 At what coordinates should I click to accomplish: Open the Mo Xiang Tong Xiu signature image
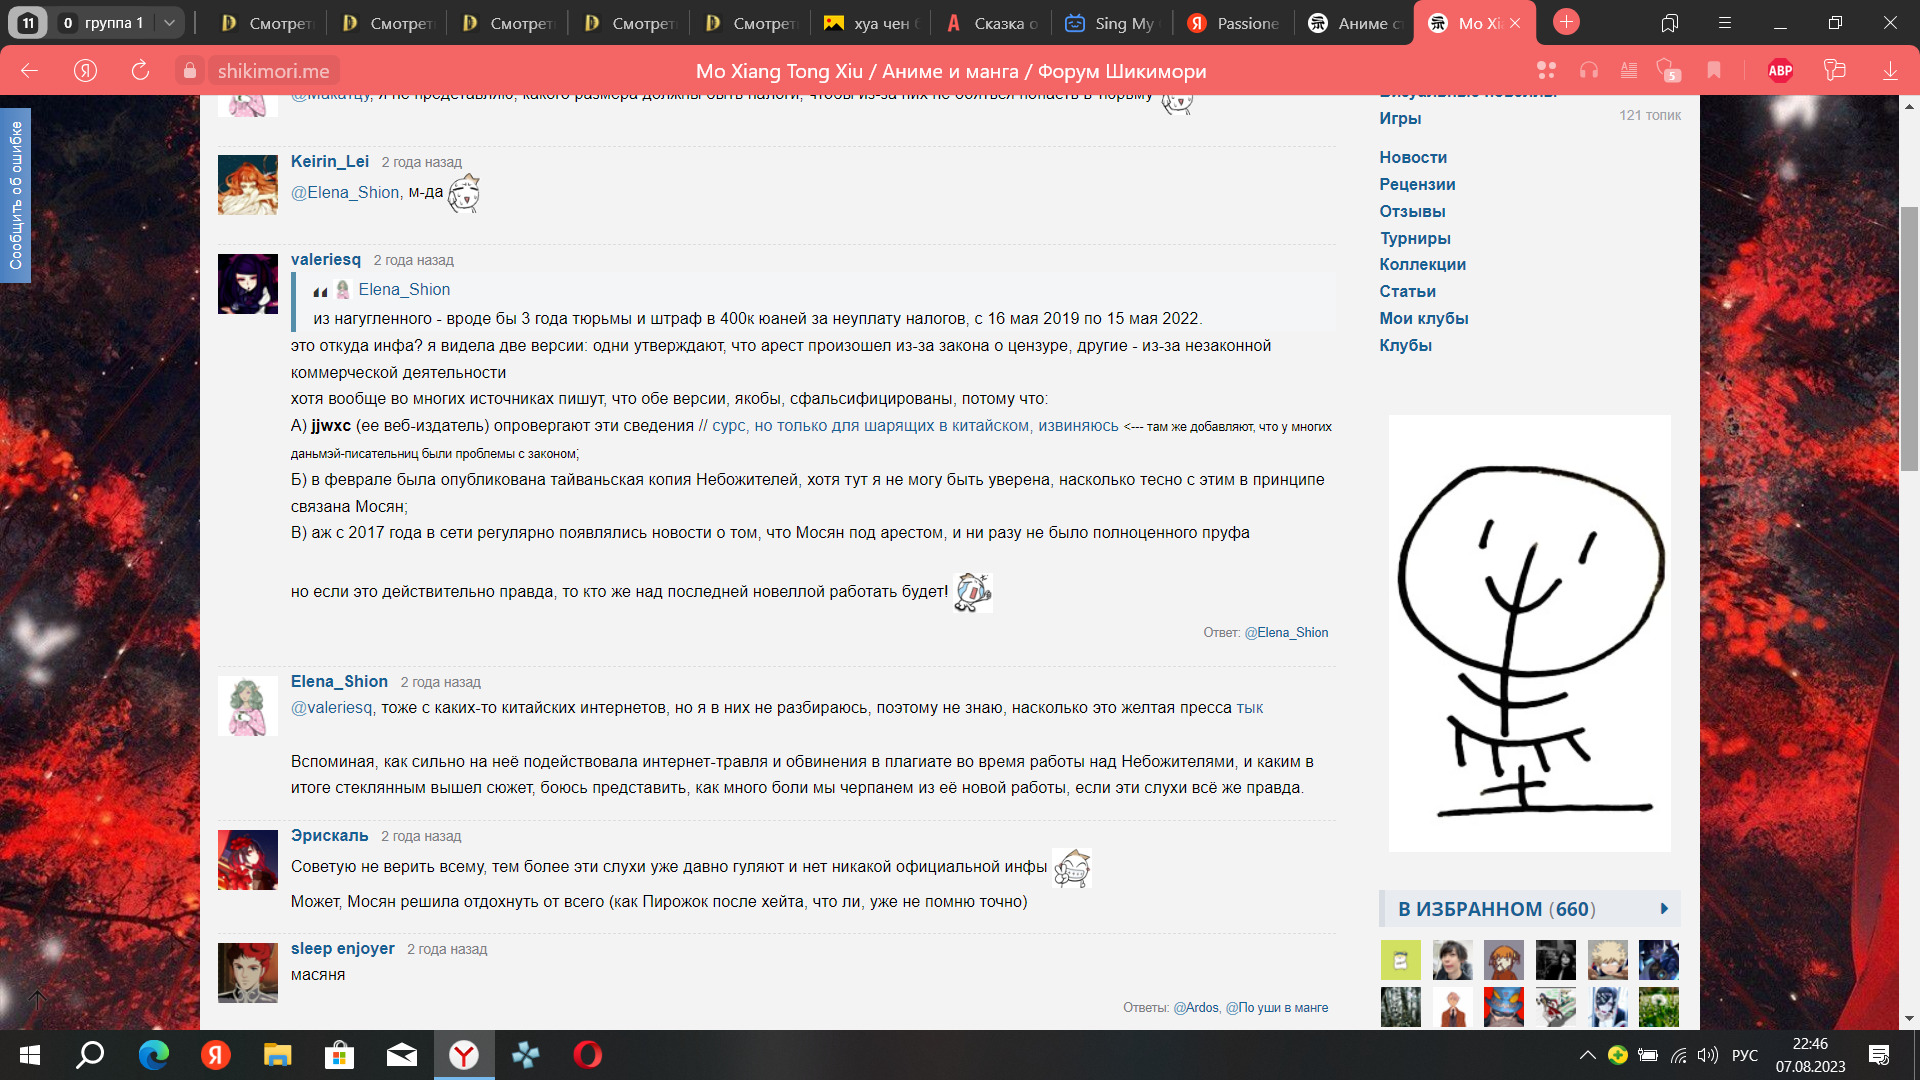[1529, 633]
